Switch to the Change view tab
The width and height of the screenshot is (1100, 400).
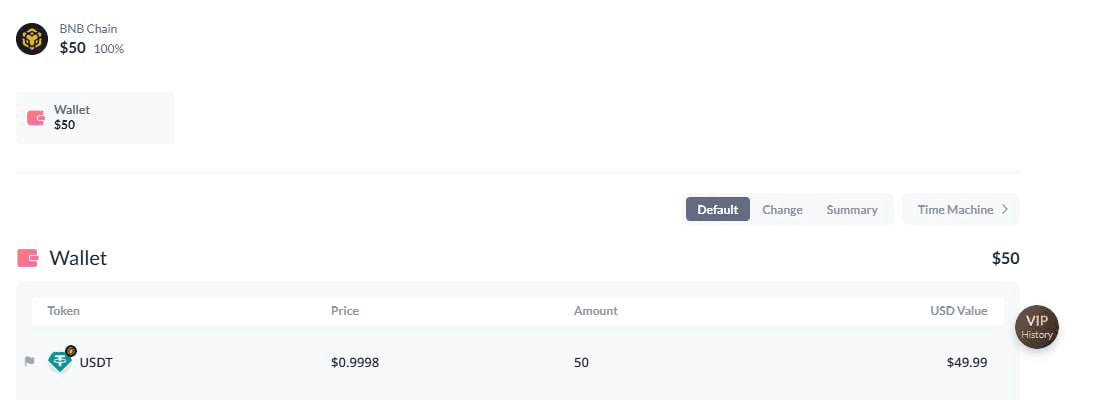coord(782,209)
